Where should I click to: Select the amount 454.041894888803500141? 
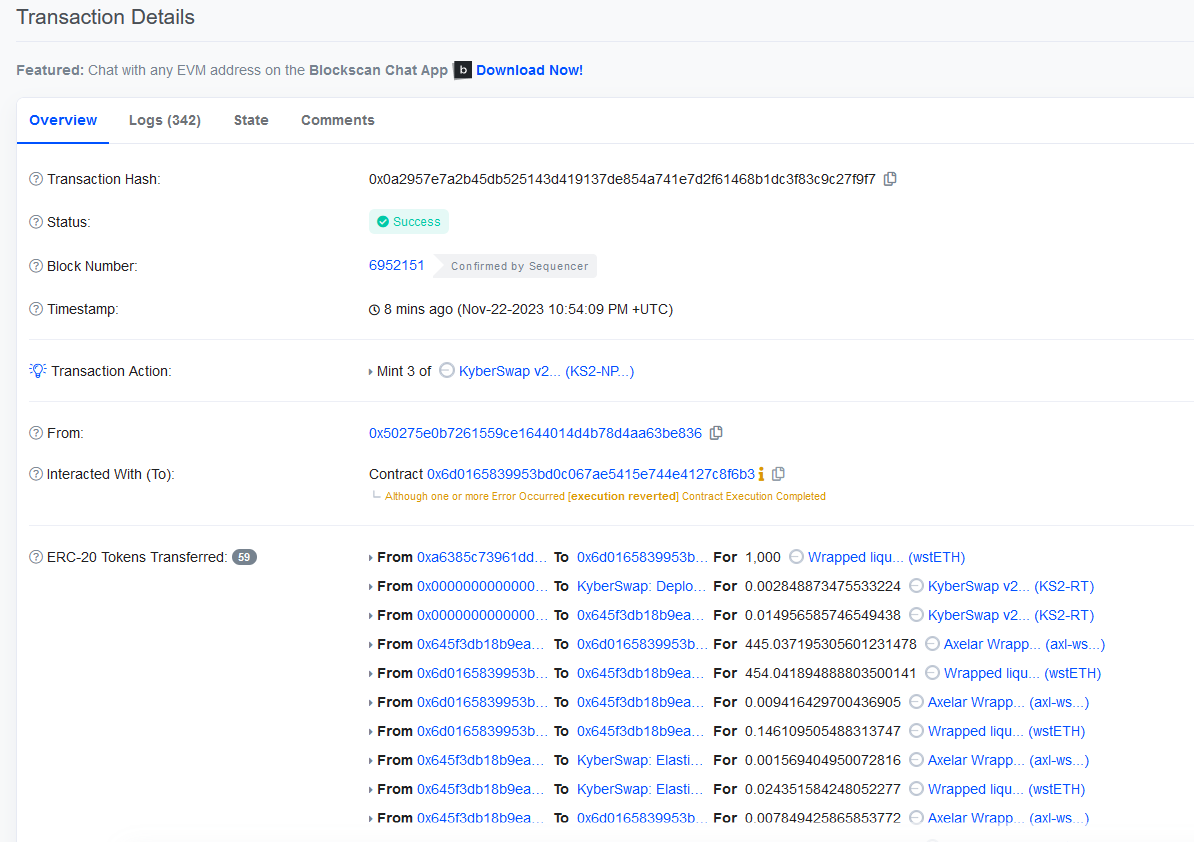(x=831, y=673)
